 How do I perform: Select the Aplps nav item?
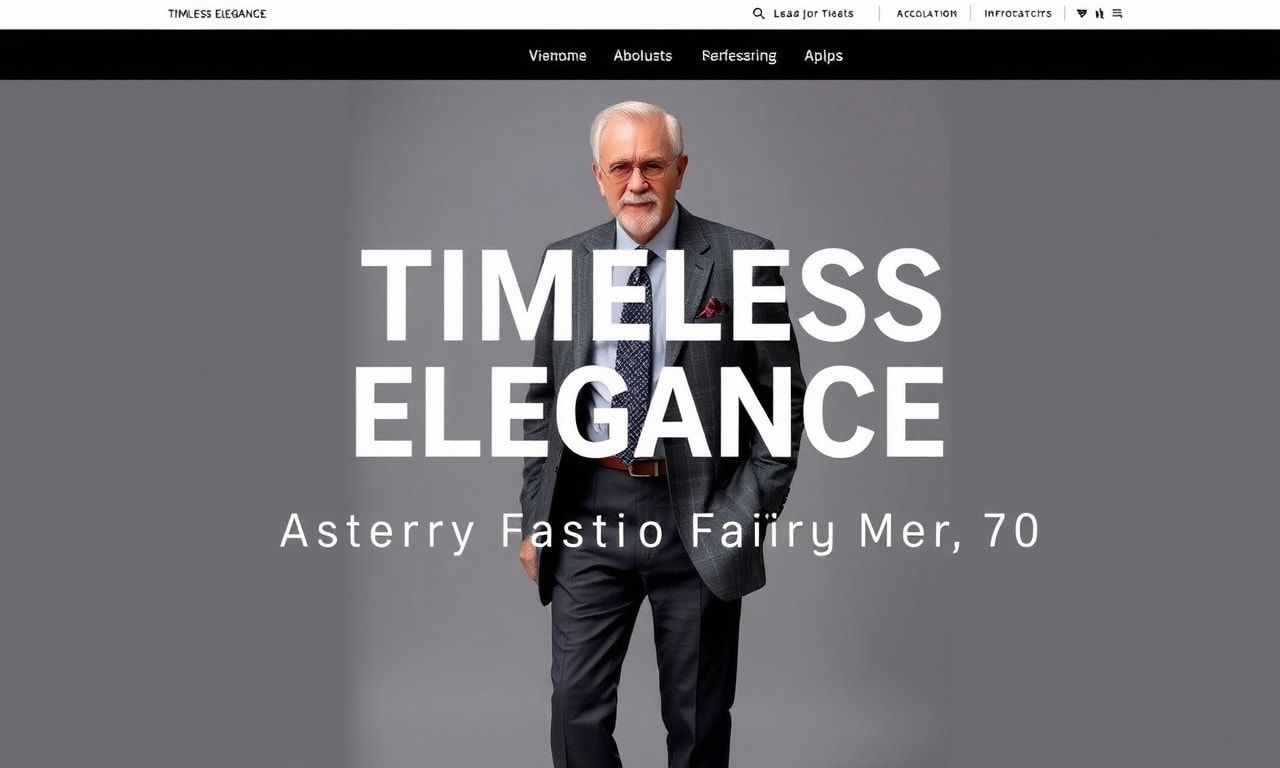click(823, 56)
